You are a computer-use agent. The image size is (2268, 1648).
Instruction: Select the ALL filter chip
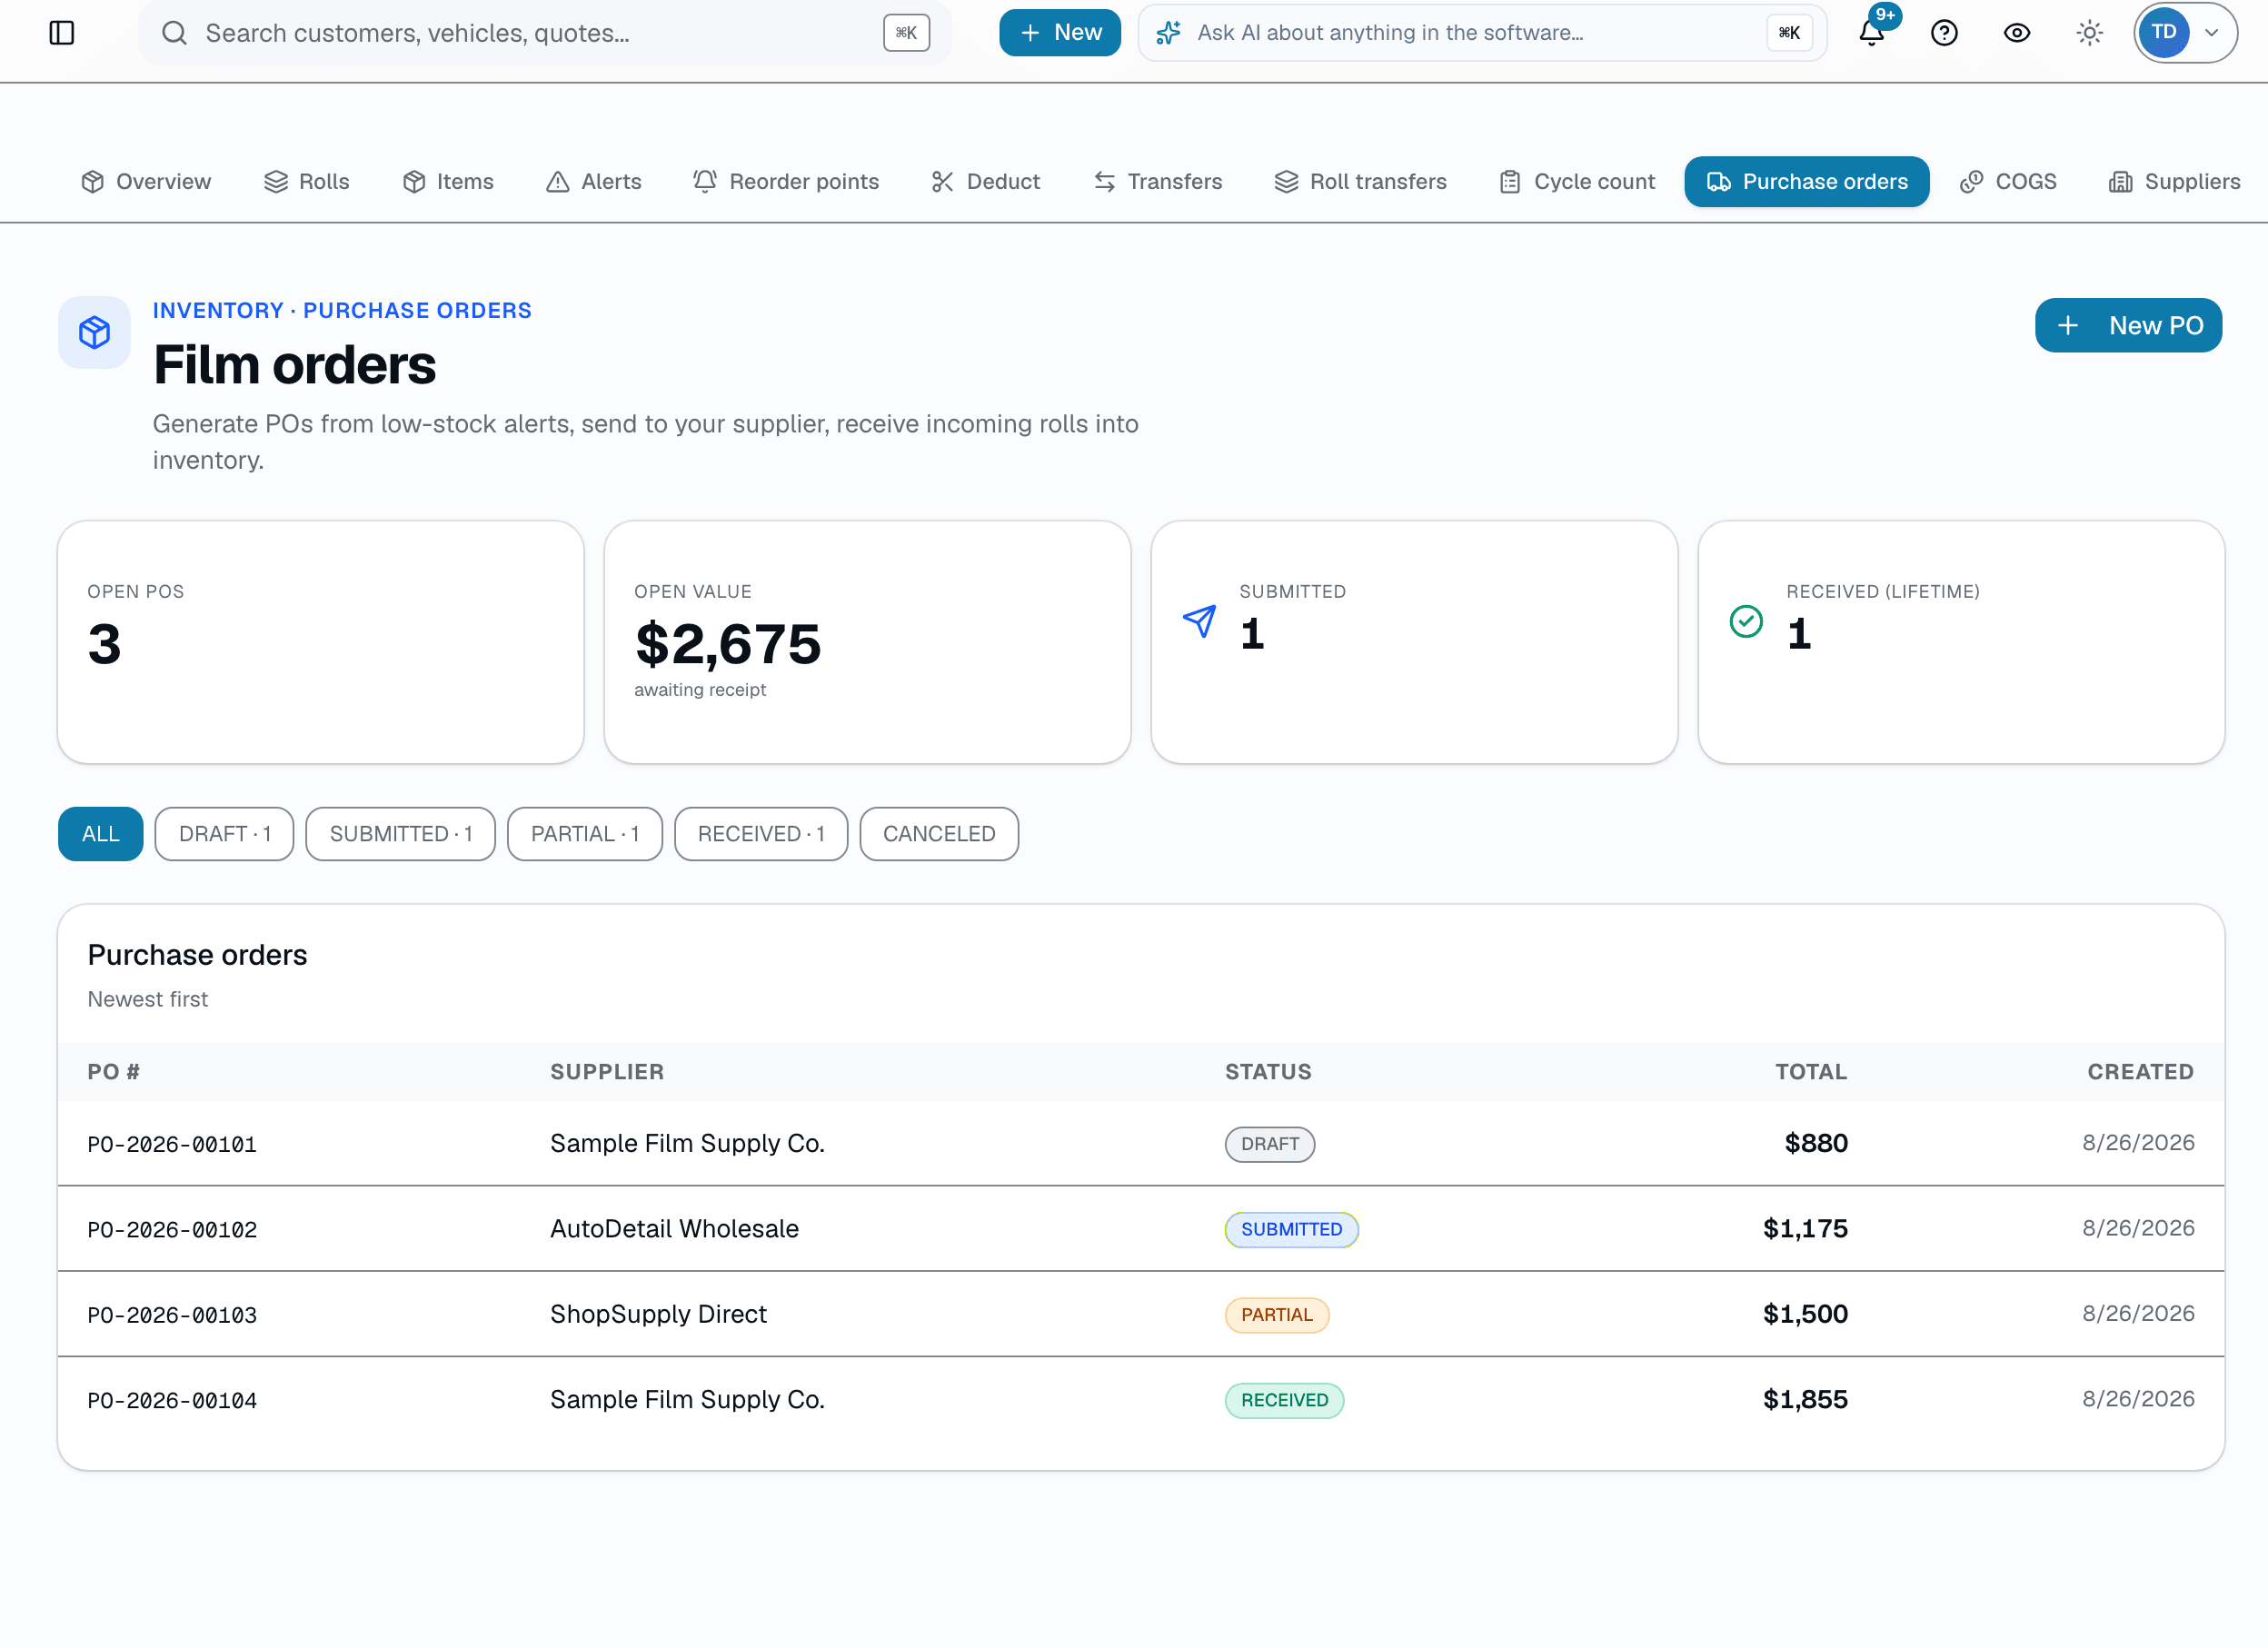coord(101,834)
